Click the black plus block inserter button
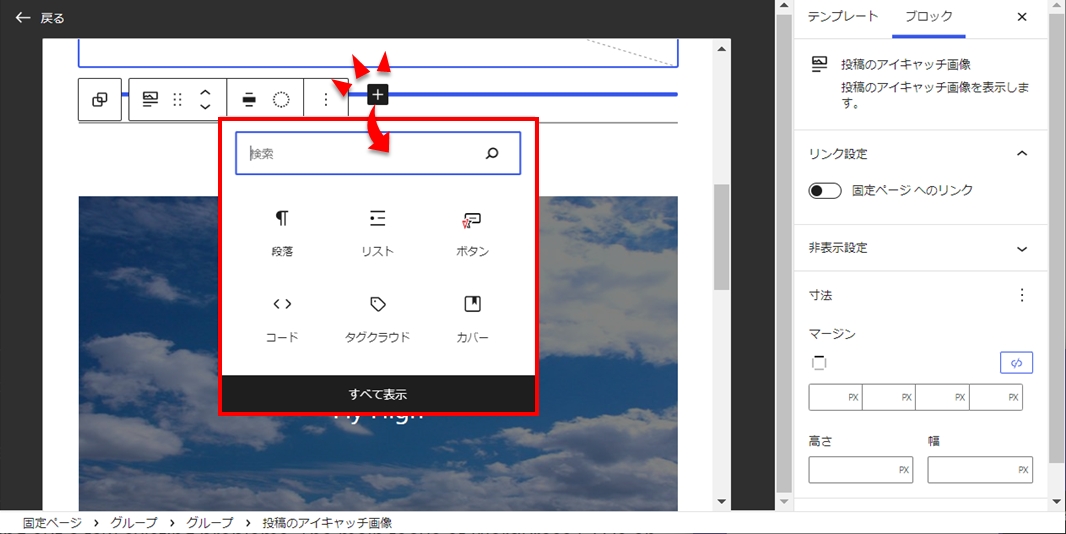The width and height of the screenshot is (1066, 534). 377,94
